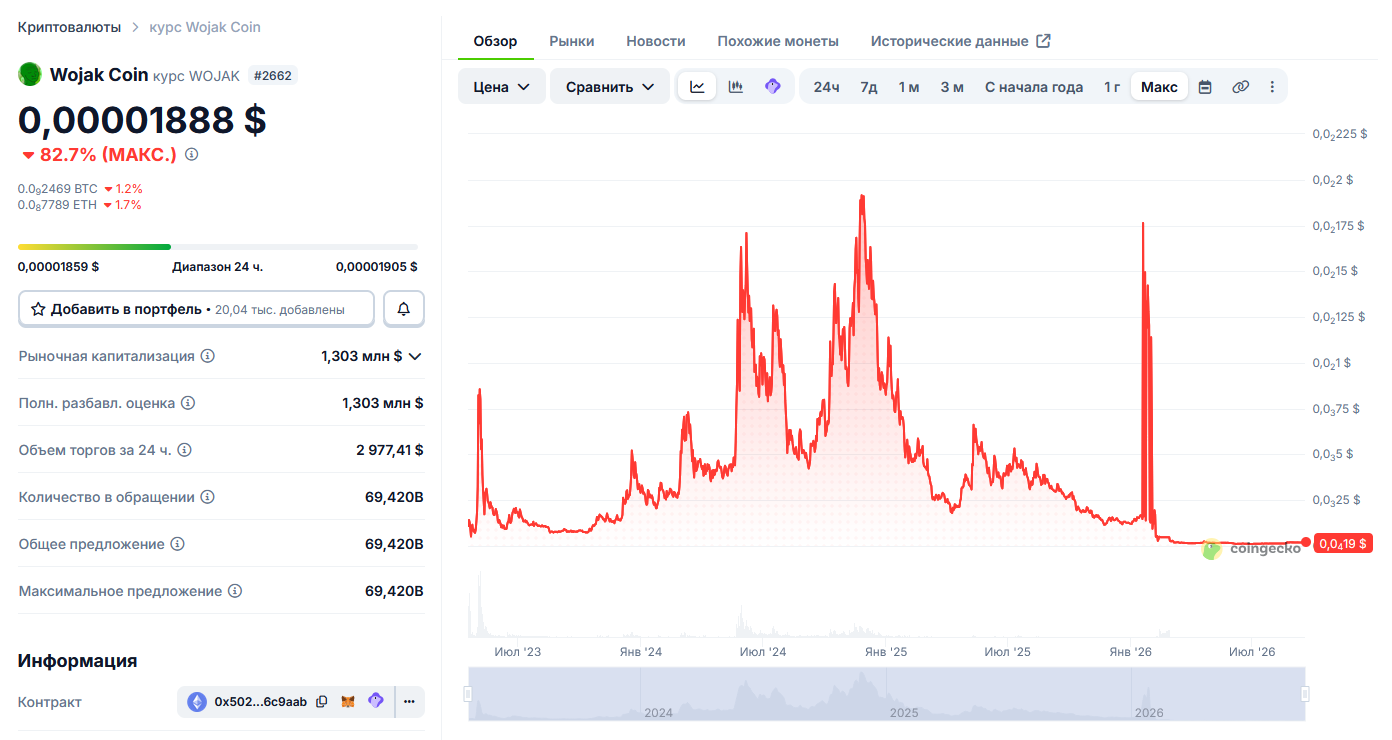Open the Сравнить dropdown
Screen dimensions: 1392x740
click(610, 87)
